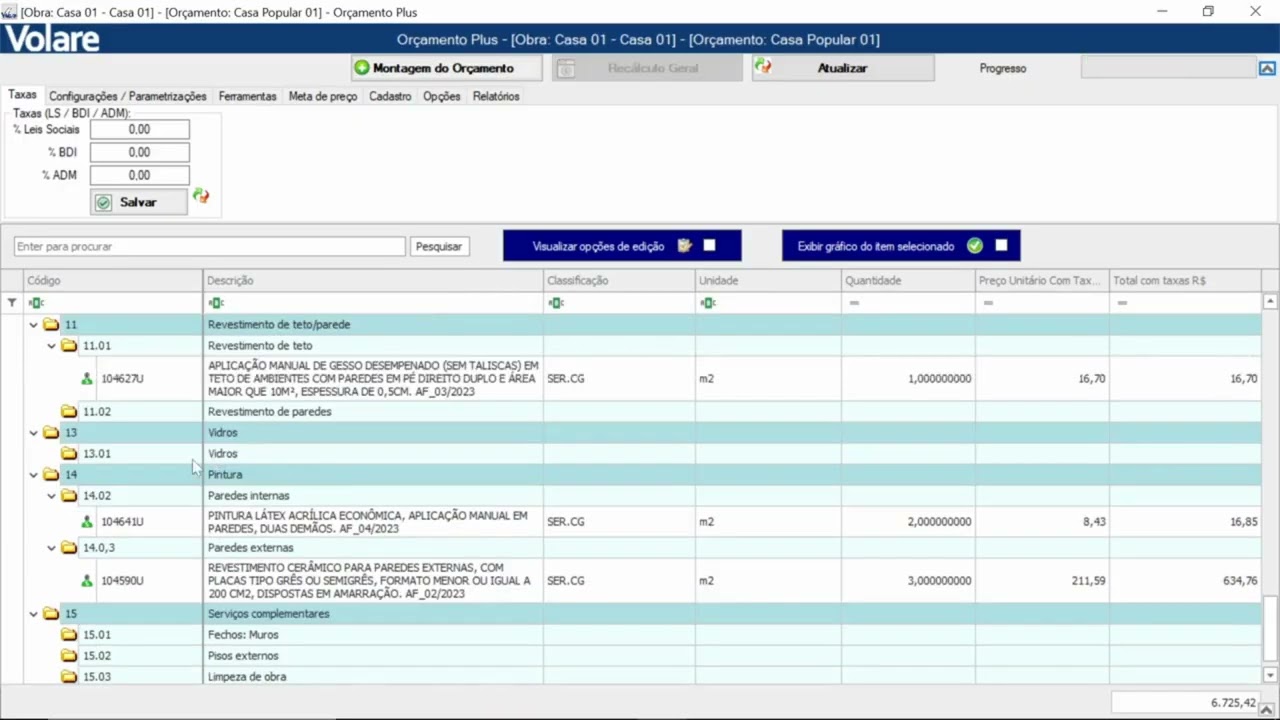
Task: Click the green service icon for 104590U
Action: point(87,581)
